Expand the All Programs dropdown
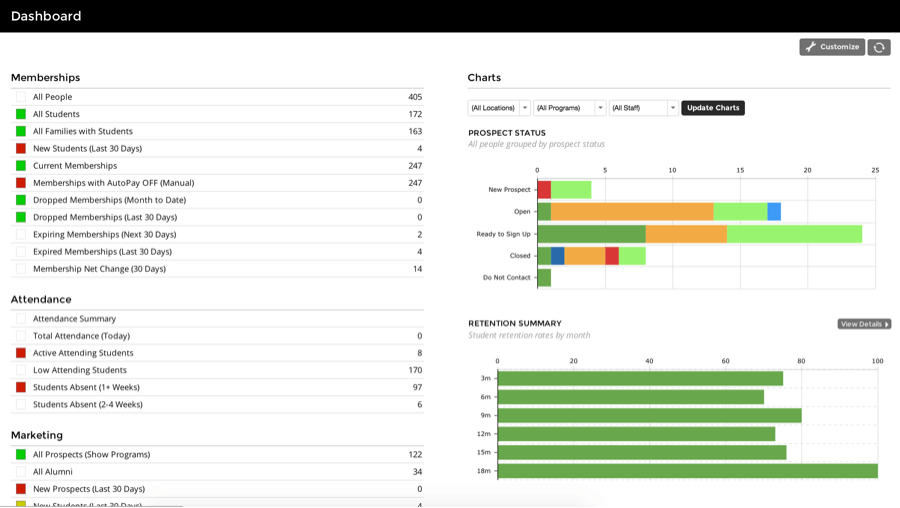The image size is (900, 508). 569,108
